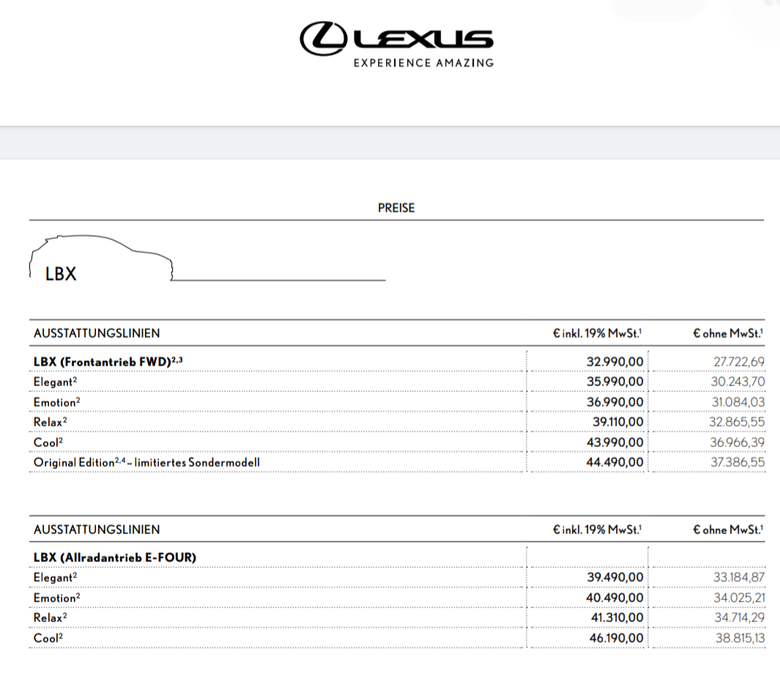The width and height of the screenshot is (780, 685).
Task: Click the LBX model name beside silhouette
Action: (x=61, y=274)
